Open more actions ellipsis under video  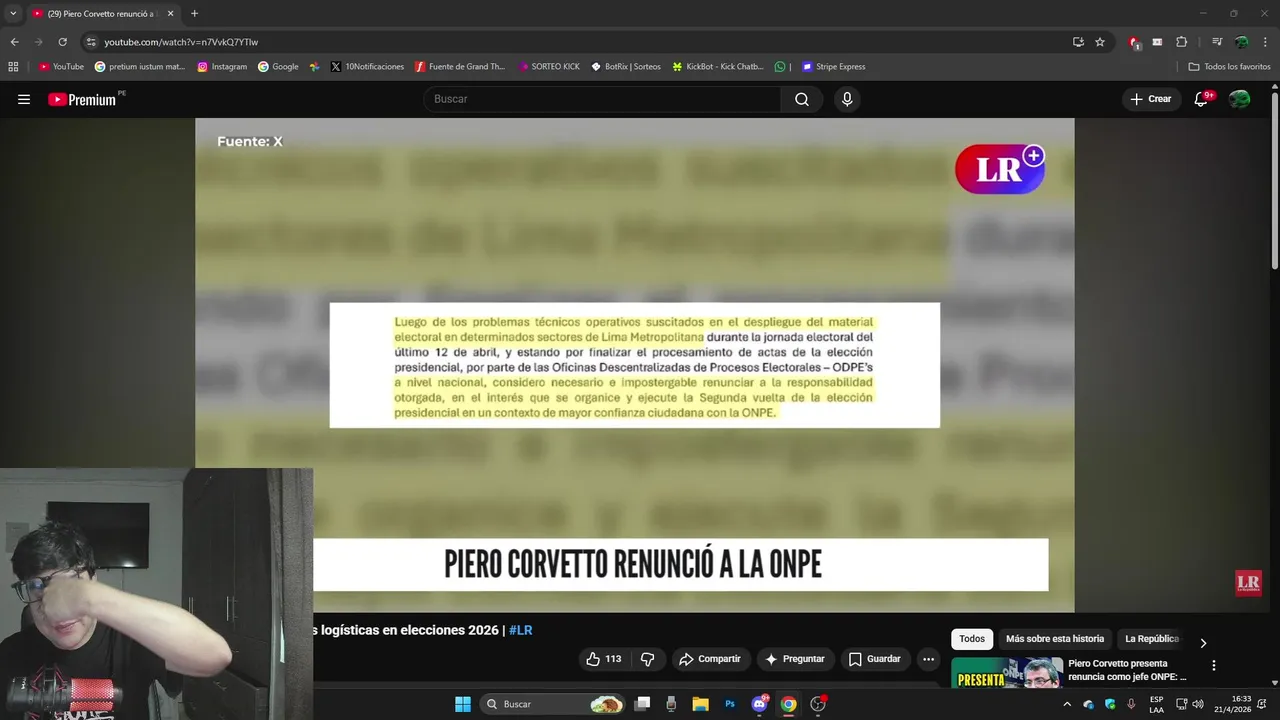[928, 659]
